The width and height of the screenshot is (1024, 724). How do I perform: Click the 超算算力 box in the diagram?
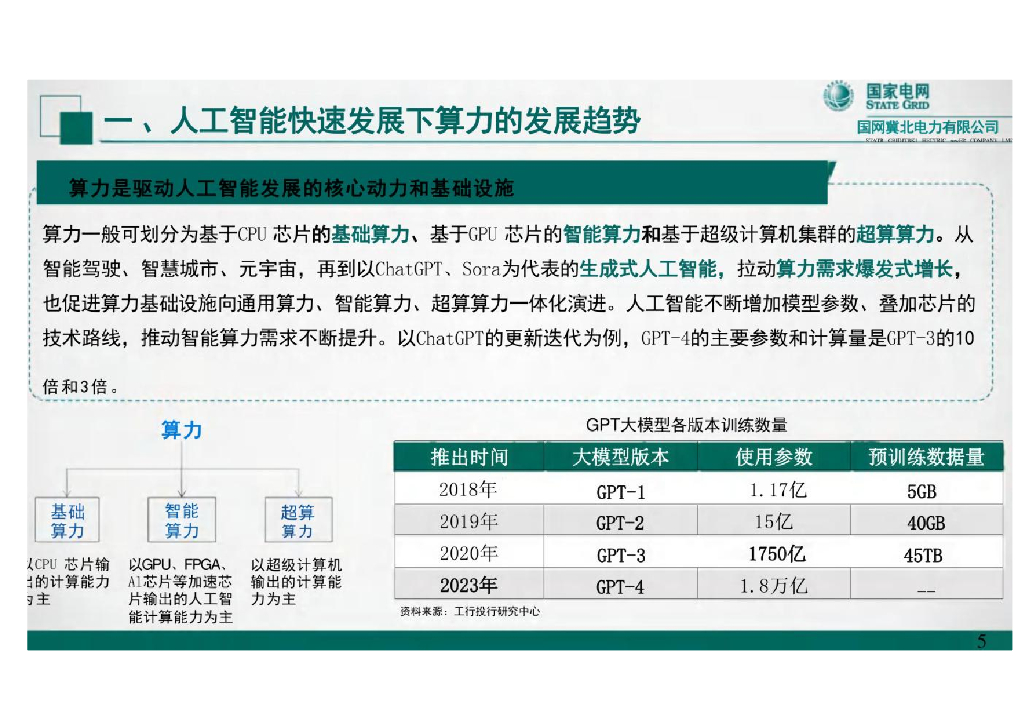298,520
